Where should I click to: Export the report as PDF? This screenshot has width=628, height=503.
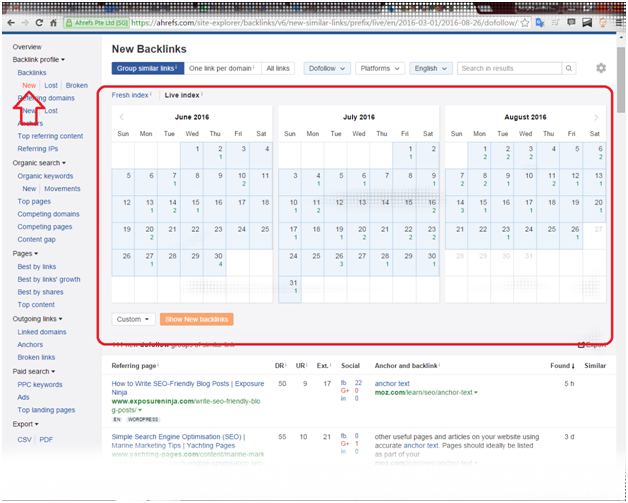(46, 439)
